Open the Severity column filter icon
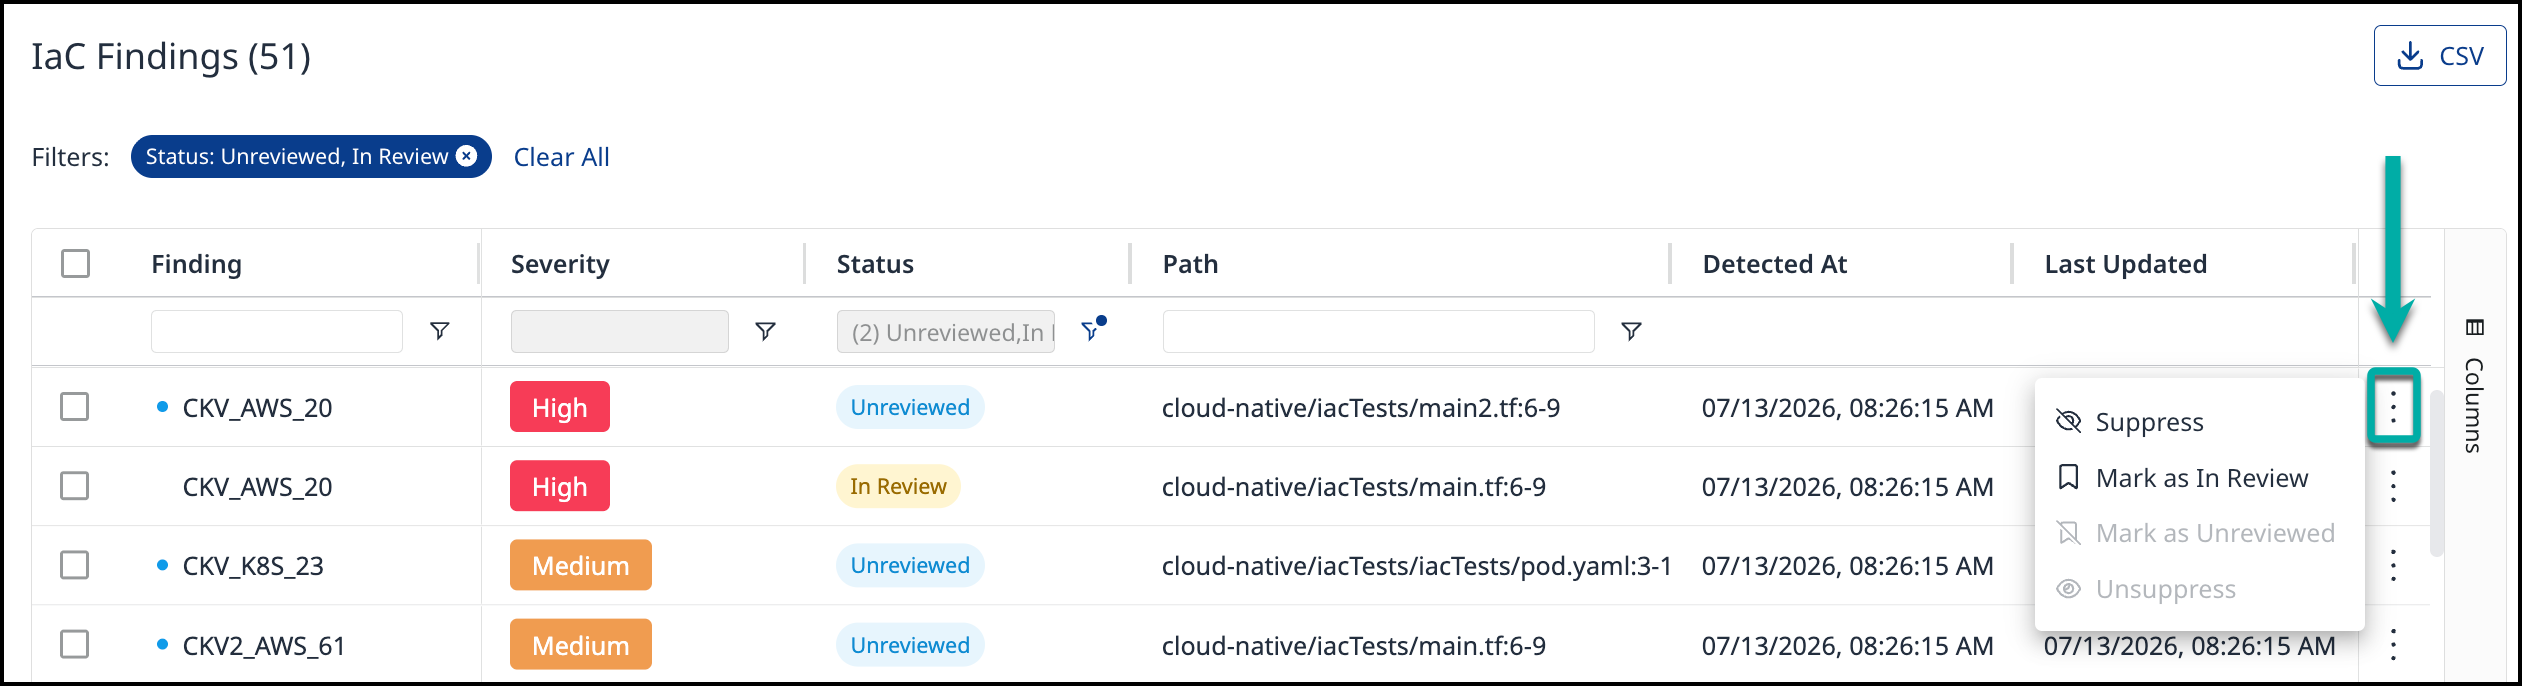The height and width of the screenshot is (686, 2522). 765,331
